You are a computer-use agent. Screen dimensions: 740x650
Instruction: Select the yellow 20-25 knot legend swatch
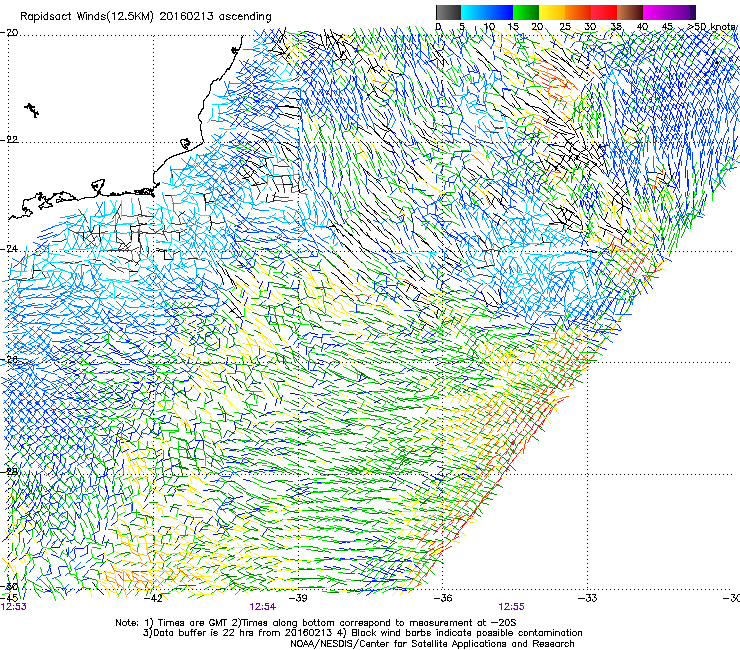click(x=552, y=12)
